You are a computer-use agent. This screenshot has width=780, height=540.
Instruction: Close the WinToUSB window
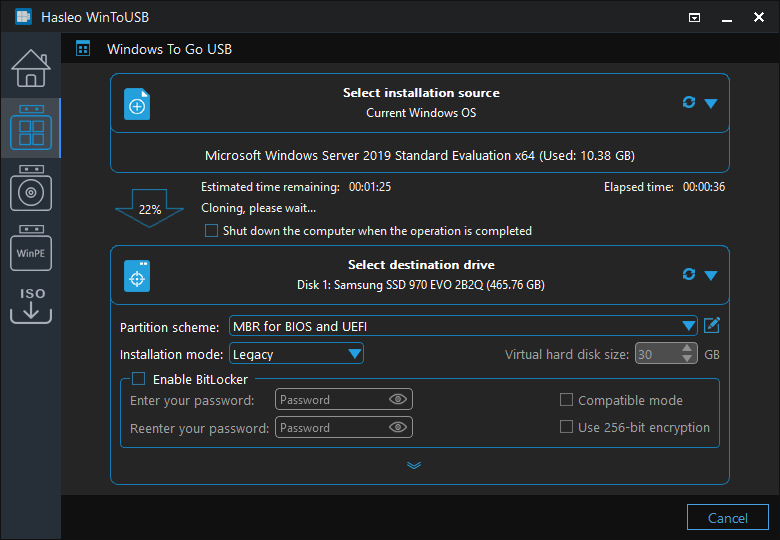pos(759,17)
